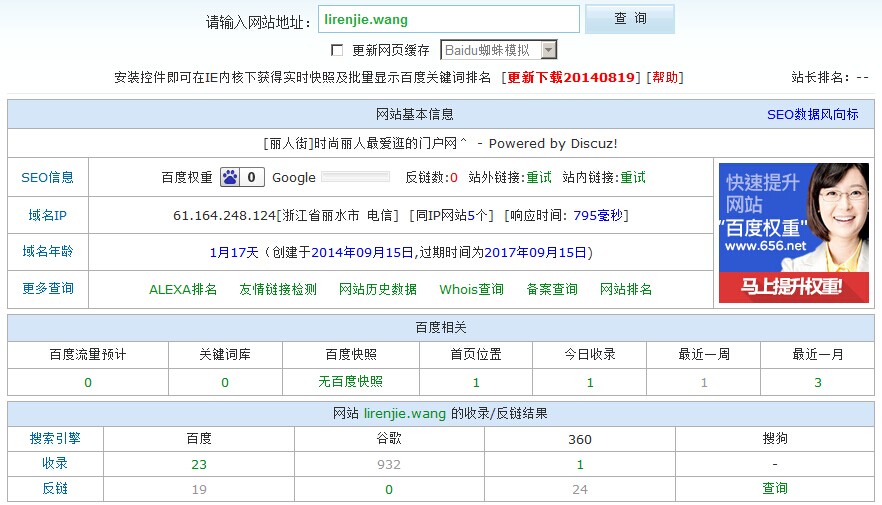Click the 反链数 value 0

click(x=453, y=178)
